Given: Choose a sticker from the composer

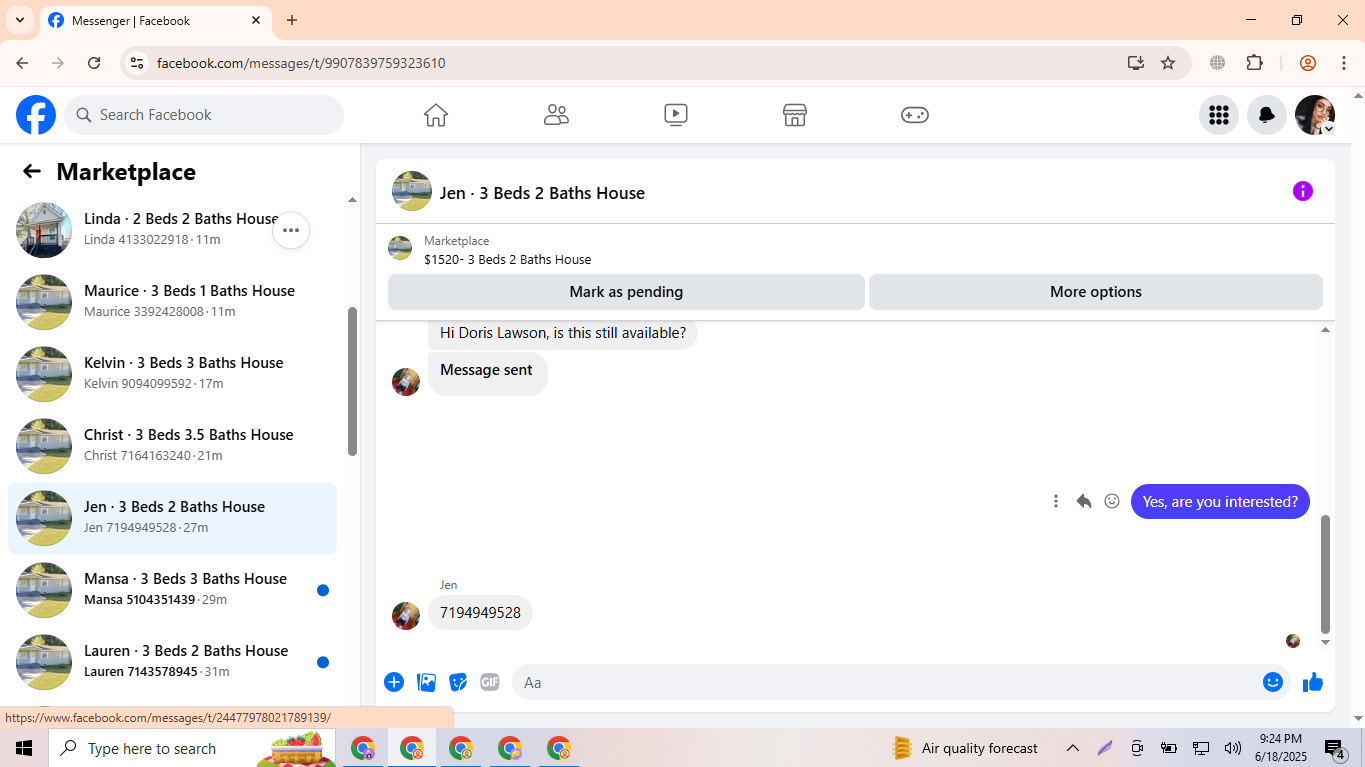Looking at the screenshot, I should [x=458, y=682].
